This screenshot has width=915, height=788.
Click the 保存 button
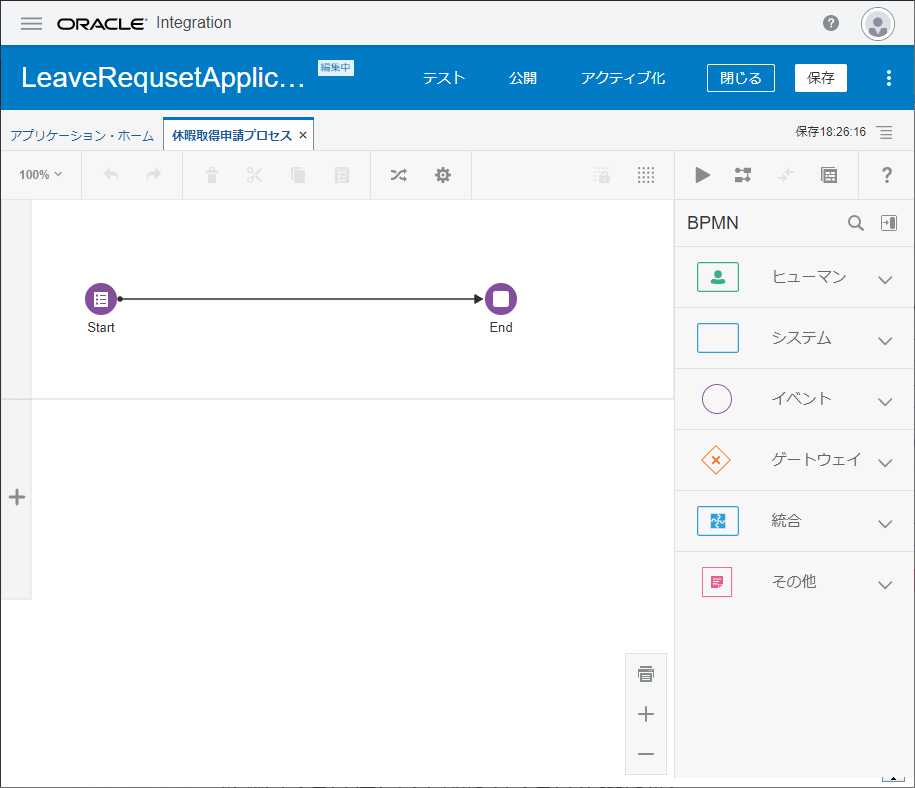click(x=820, y=78)
